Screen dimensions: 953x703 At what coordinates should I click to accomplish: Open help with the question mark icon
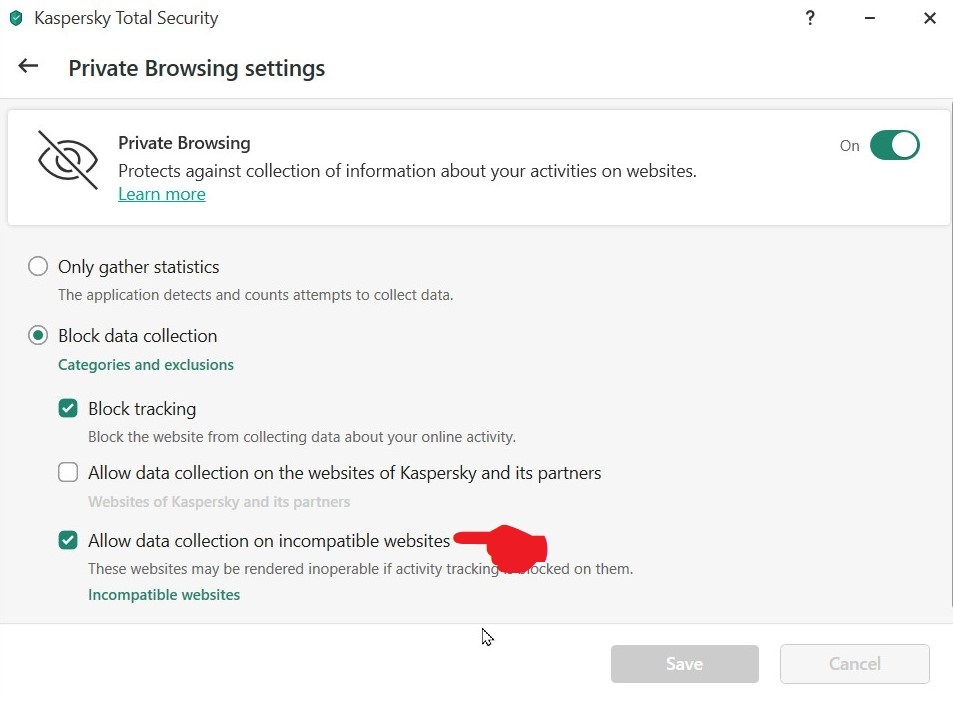[810, 18]
